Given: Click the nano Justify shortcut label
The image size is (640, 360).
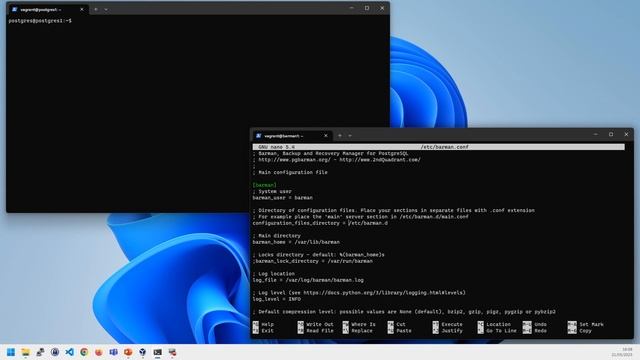Looking at the screenshot, I should click(452, 331).
